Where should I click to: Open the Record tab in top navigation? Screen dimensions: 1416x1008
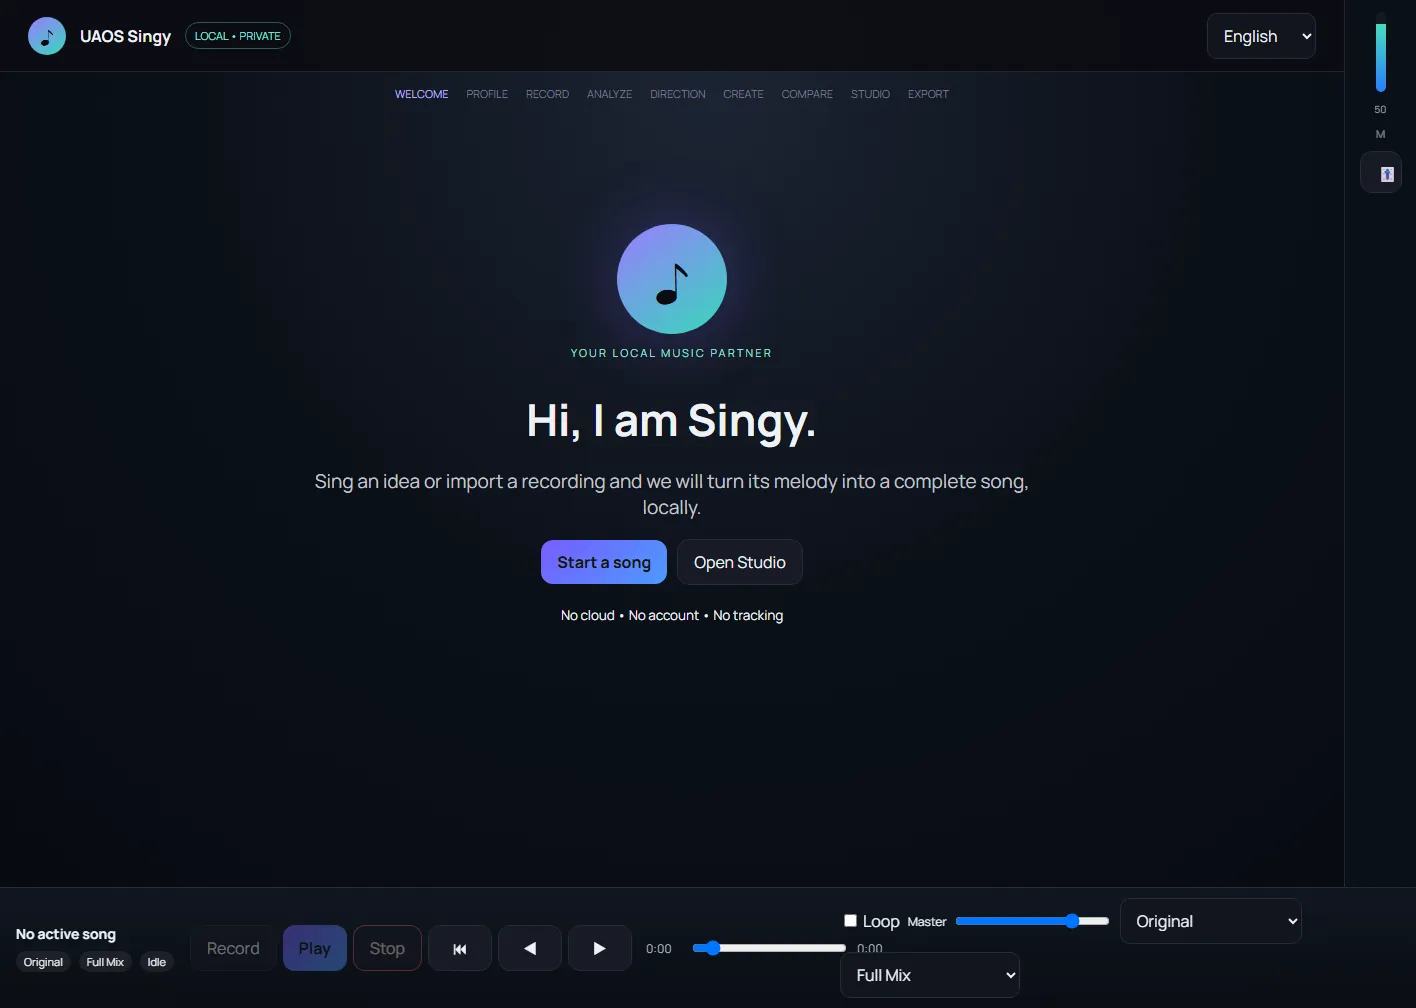point(547,94)
